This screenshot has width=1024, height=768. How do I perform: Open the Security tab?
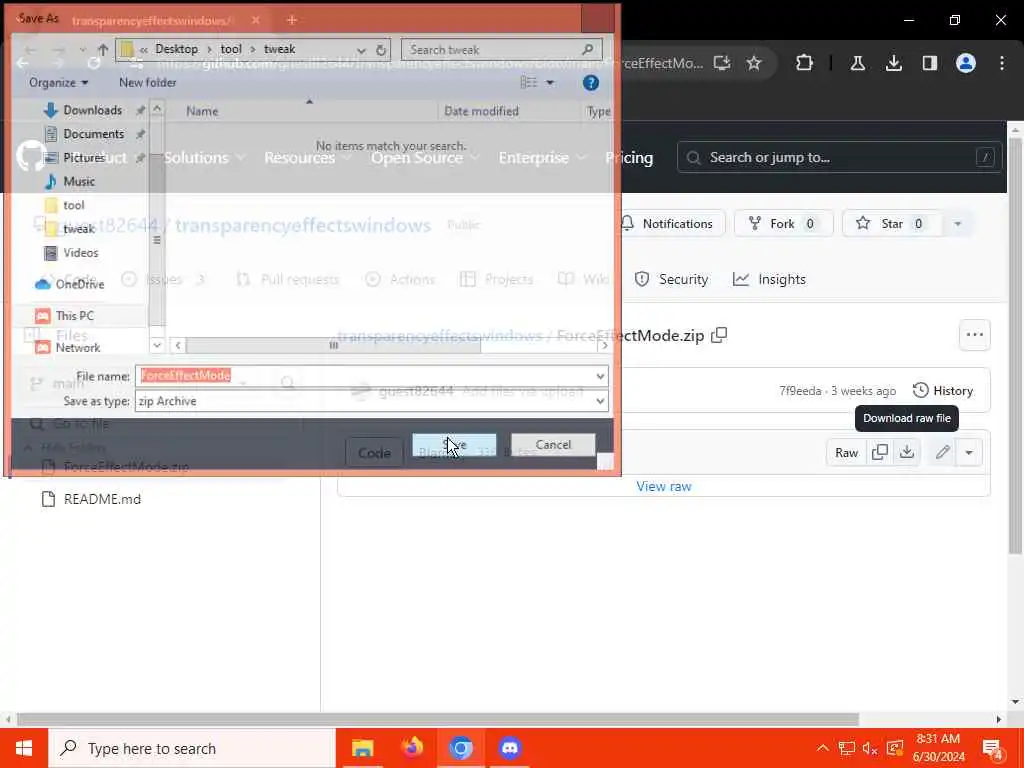(x=671, y=280)
